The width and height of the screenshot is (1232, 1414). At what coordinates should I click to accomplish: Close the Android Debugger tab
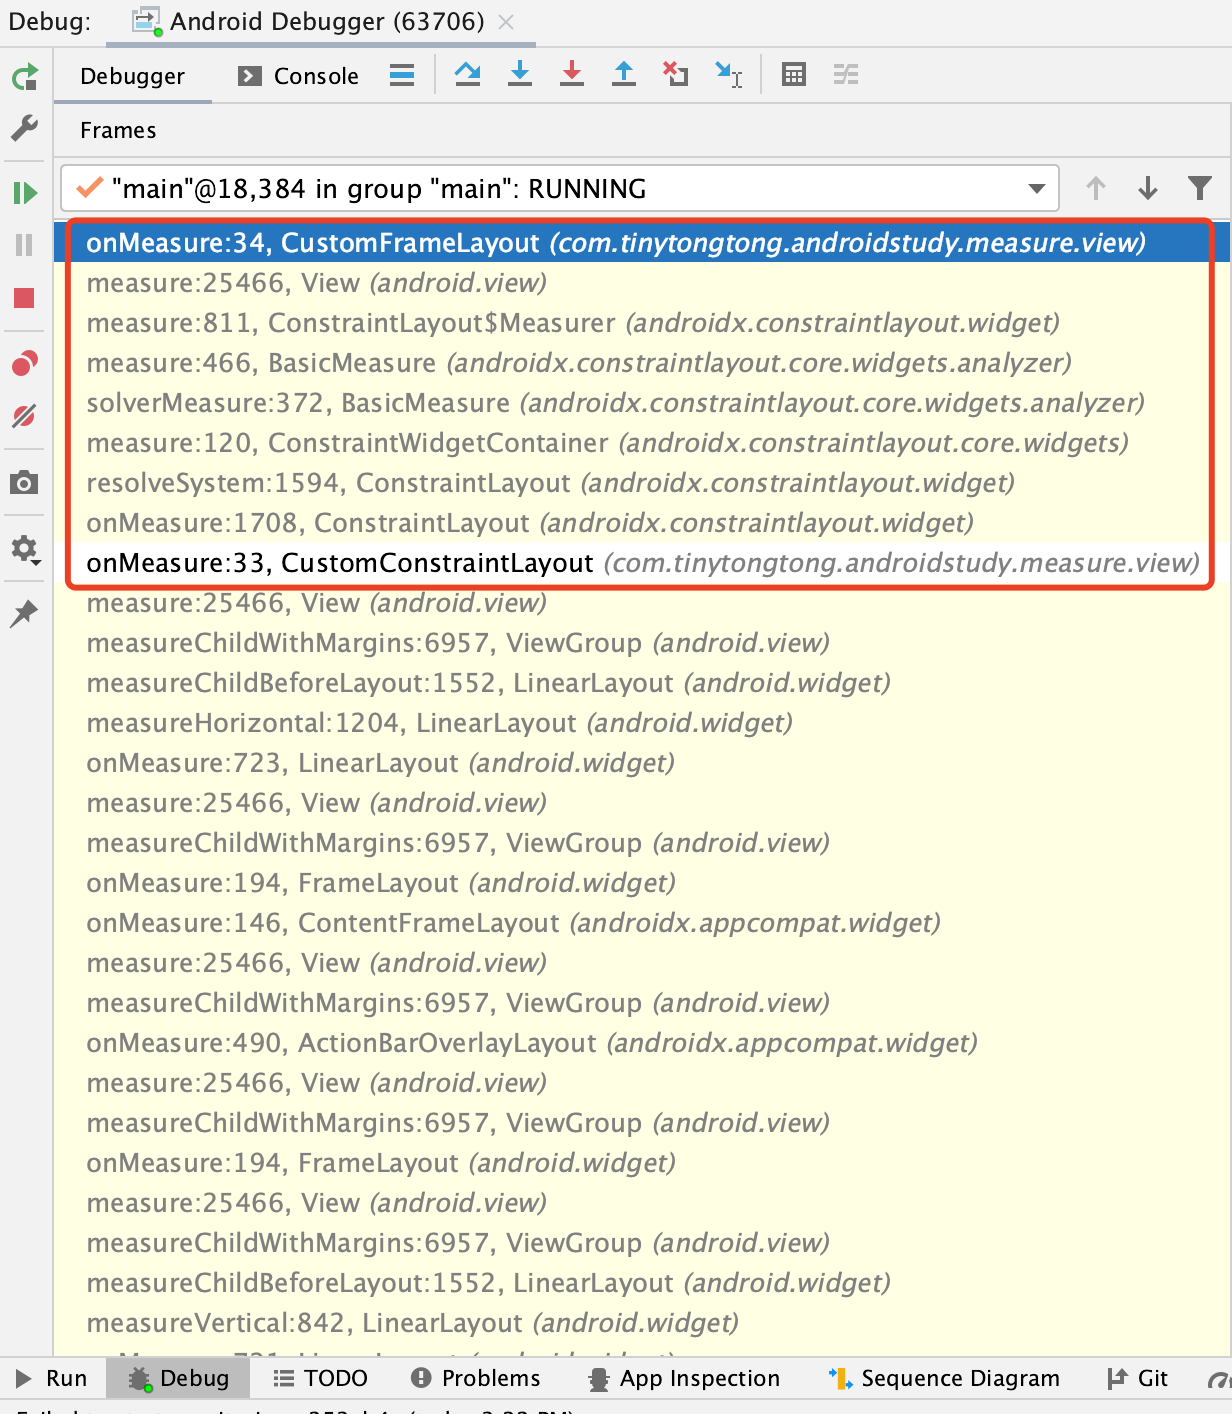pos(507,22)
